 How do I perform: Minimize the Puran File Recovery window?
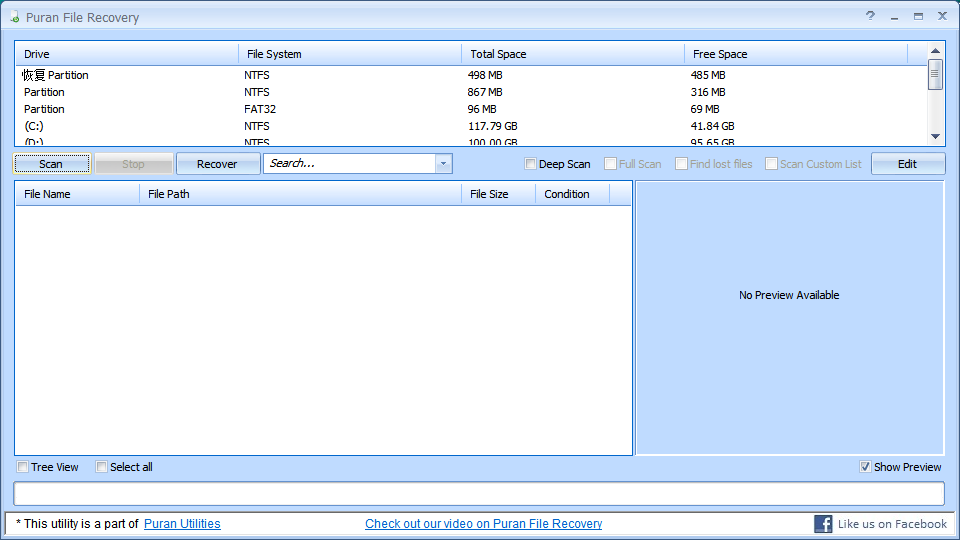(894, 17)
